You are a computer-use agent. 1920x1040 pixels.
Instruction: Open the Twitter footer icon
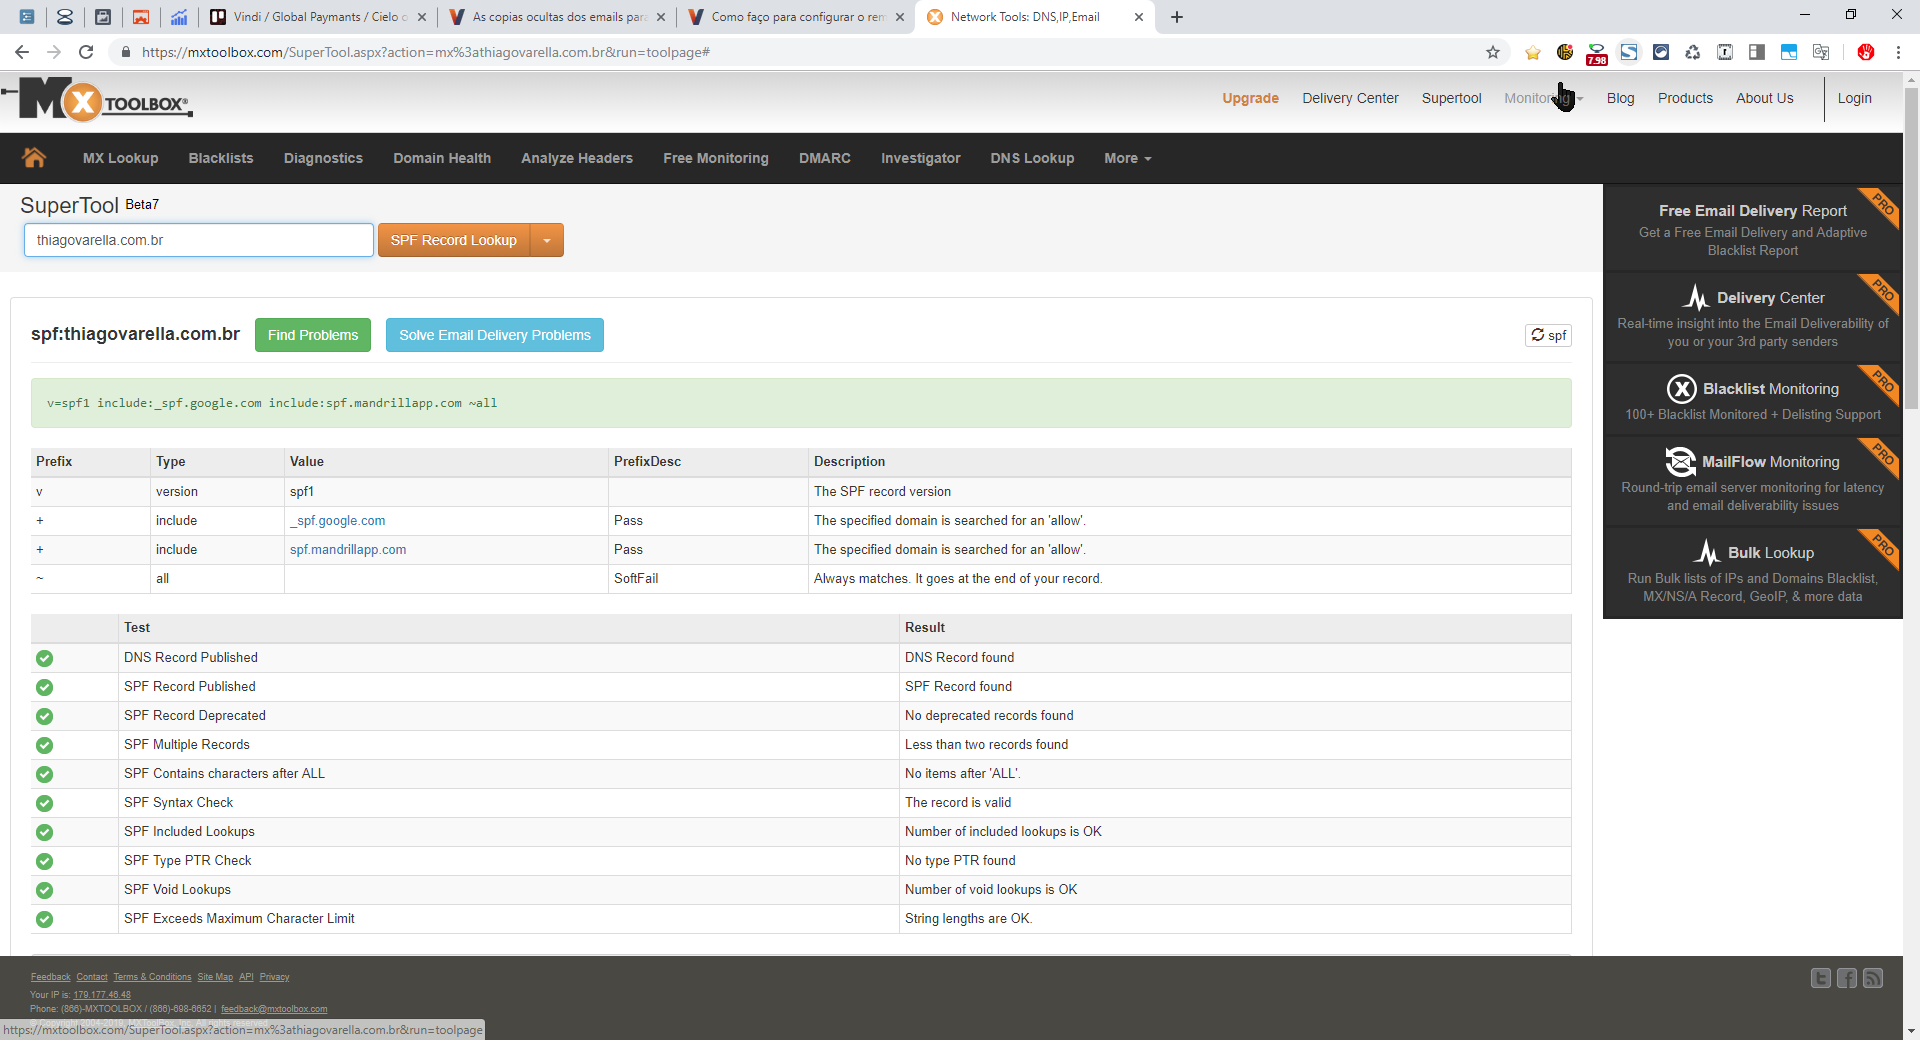coord(1821,978)
